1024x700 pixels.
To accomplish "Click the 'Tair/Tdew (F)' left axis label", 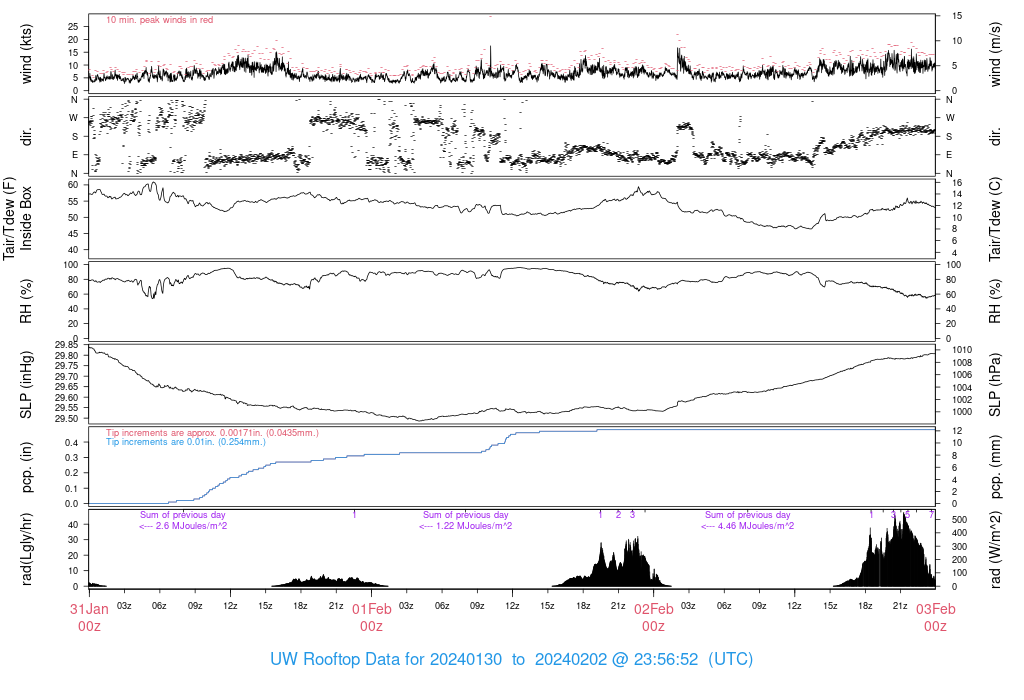I will pos(9,218).
